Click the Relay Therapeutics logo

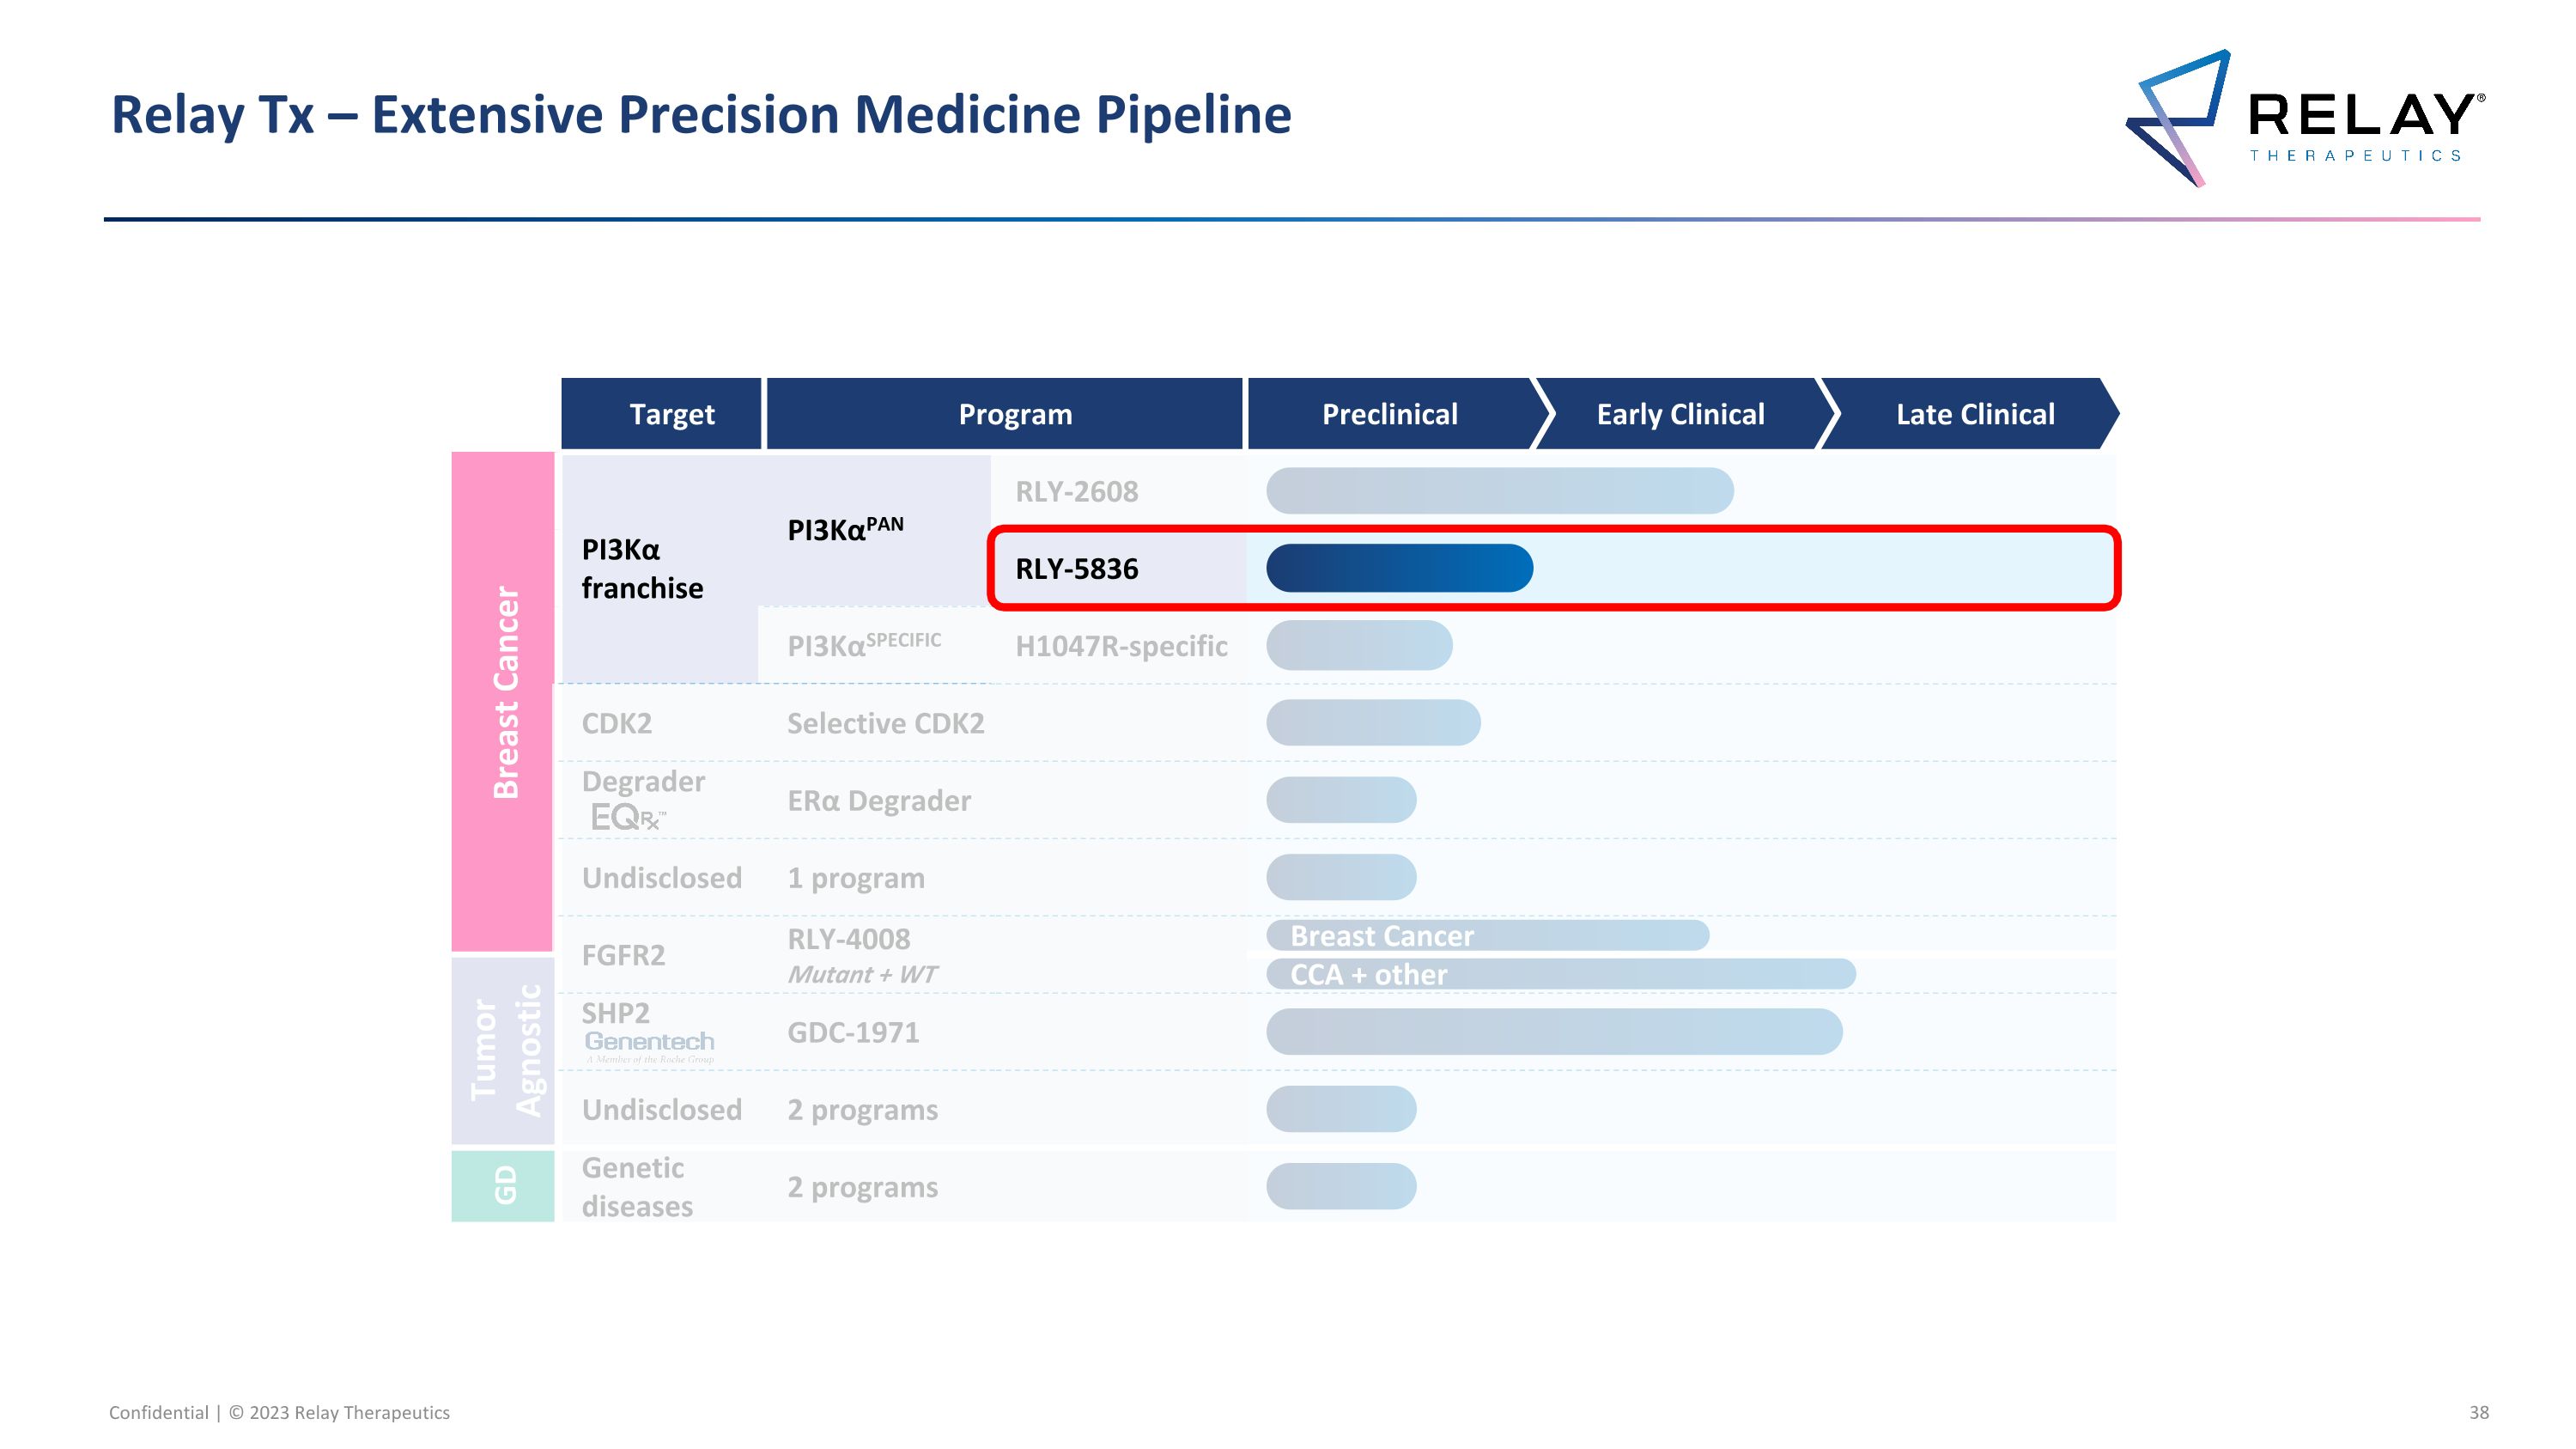click(x=2305, y=118)
